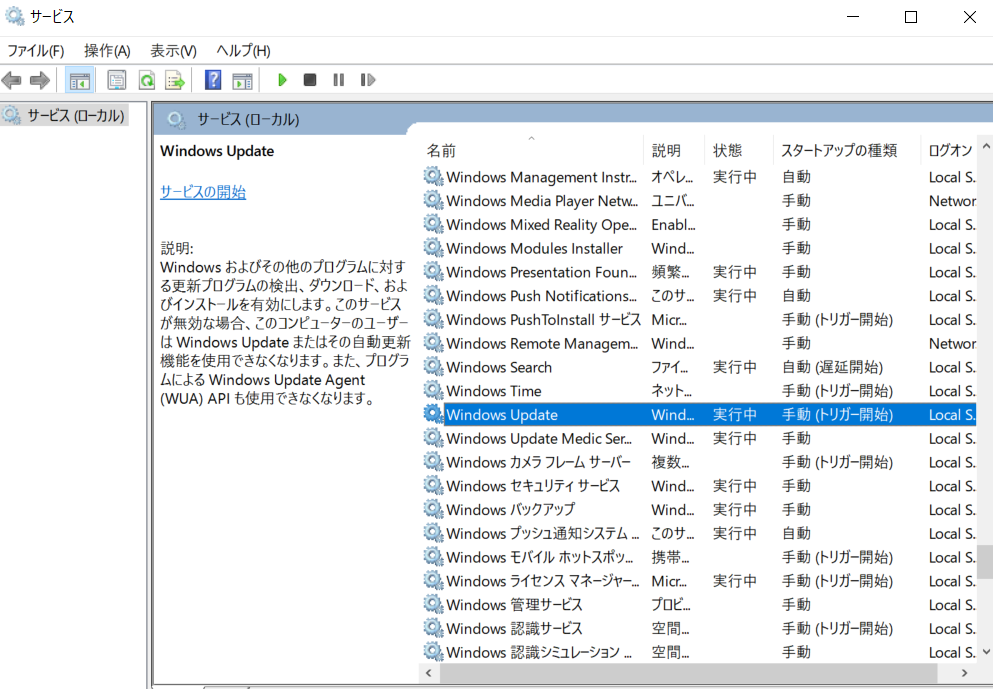Viewport: 993px width, 689px height.
Task: Click the horizontal scrollbar thumb
Action: pos(688,673)
